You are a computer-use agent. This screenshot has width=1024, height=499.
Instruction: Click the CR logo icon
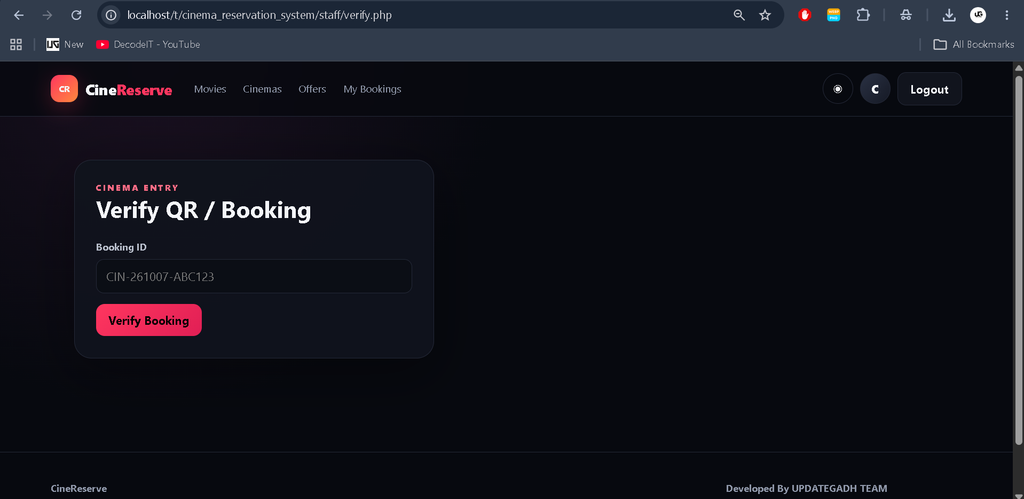[x=64, y=89]
